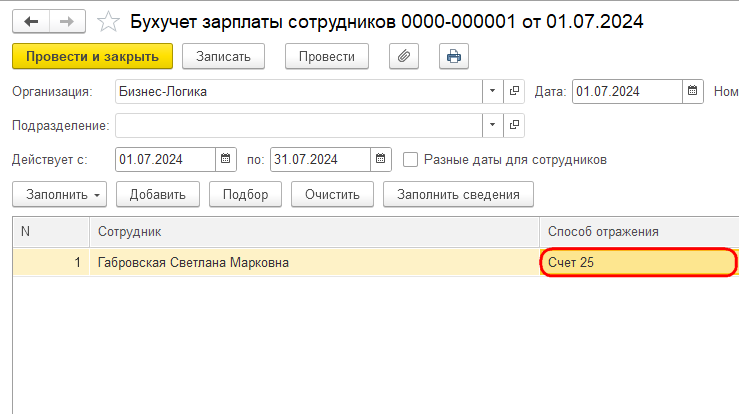Save document with Записать button
739x414 pixels.
click(223, 57)
